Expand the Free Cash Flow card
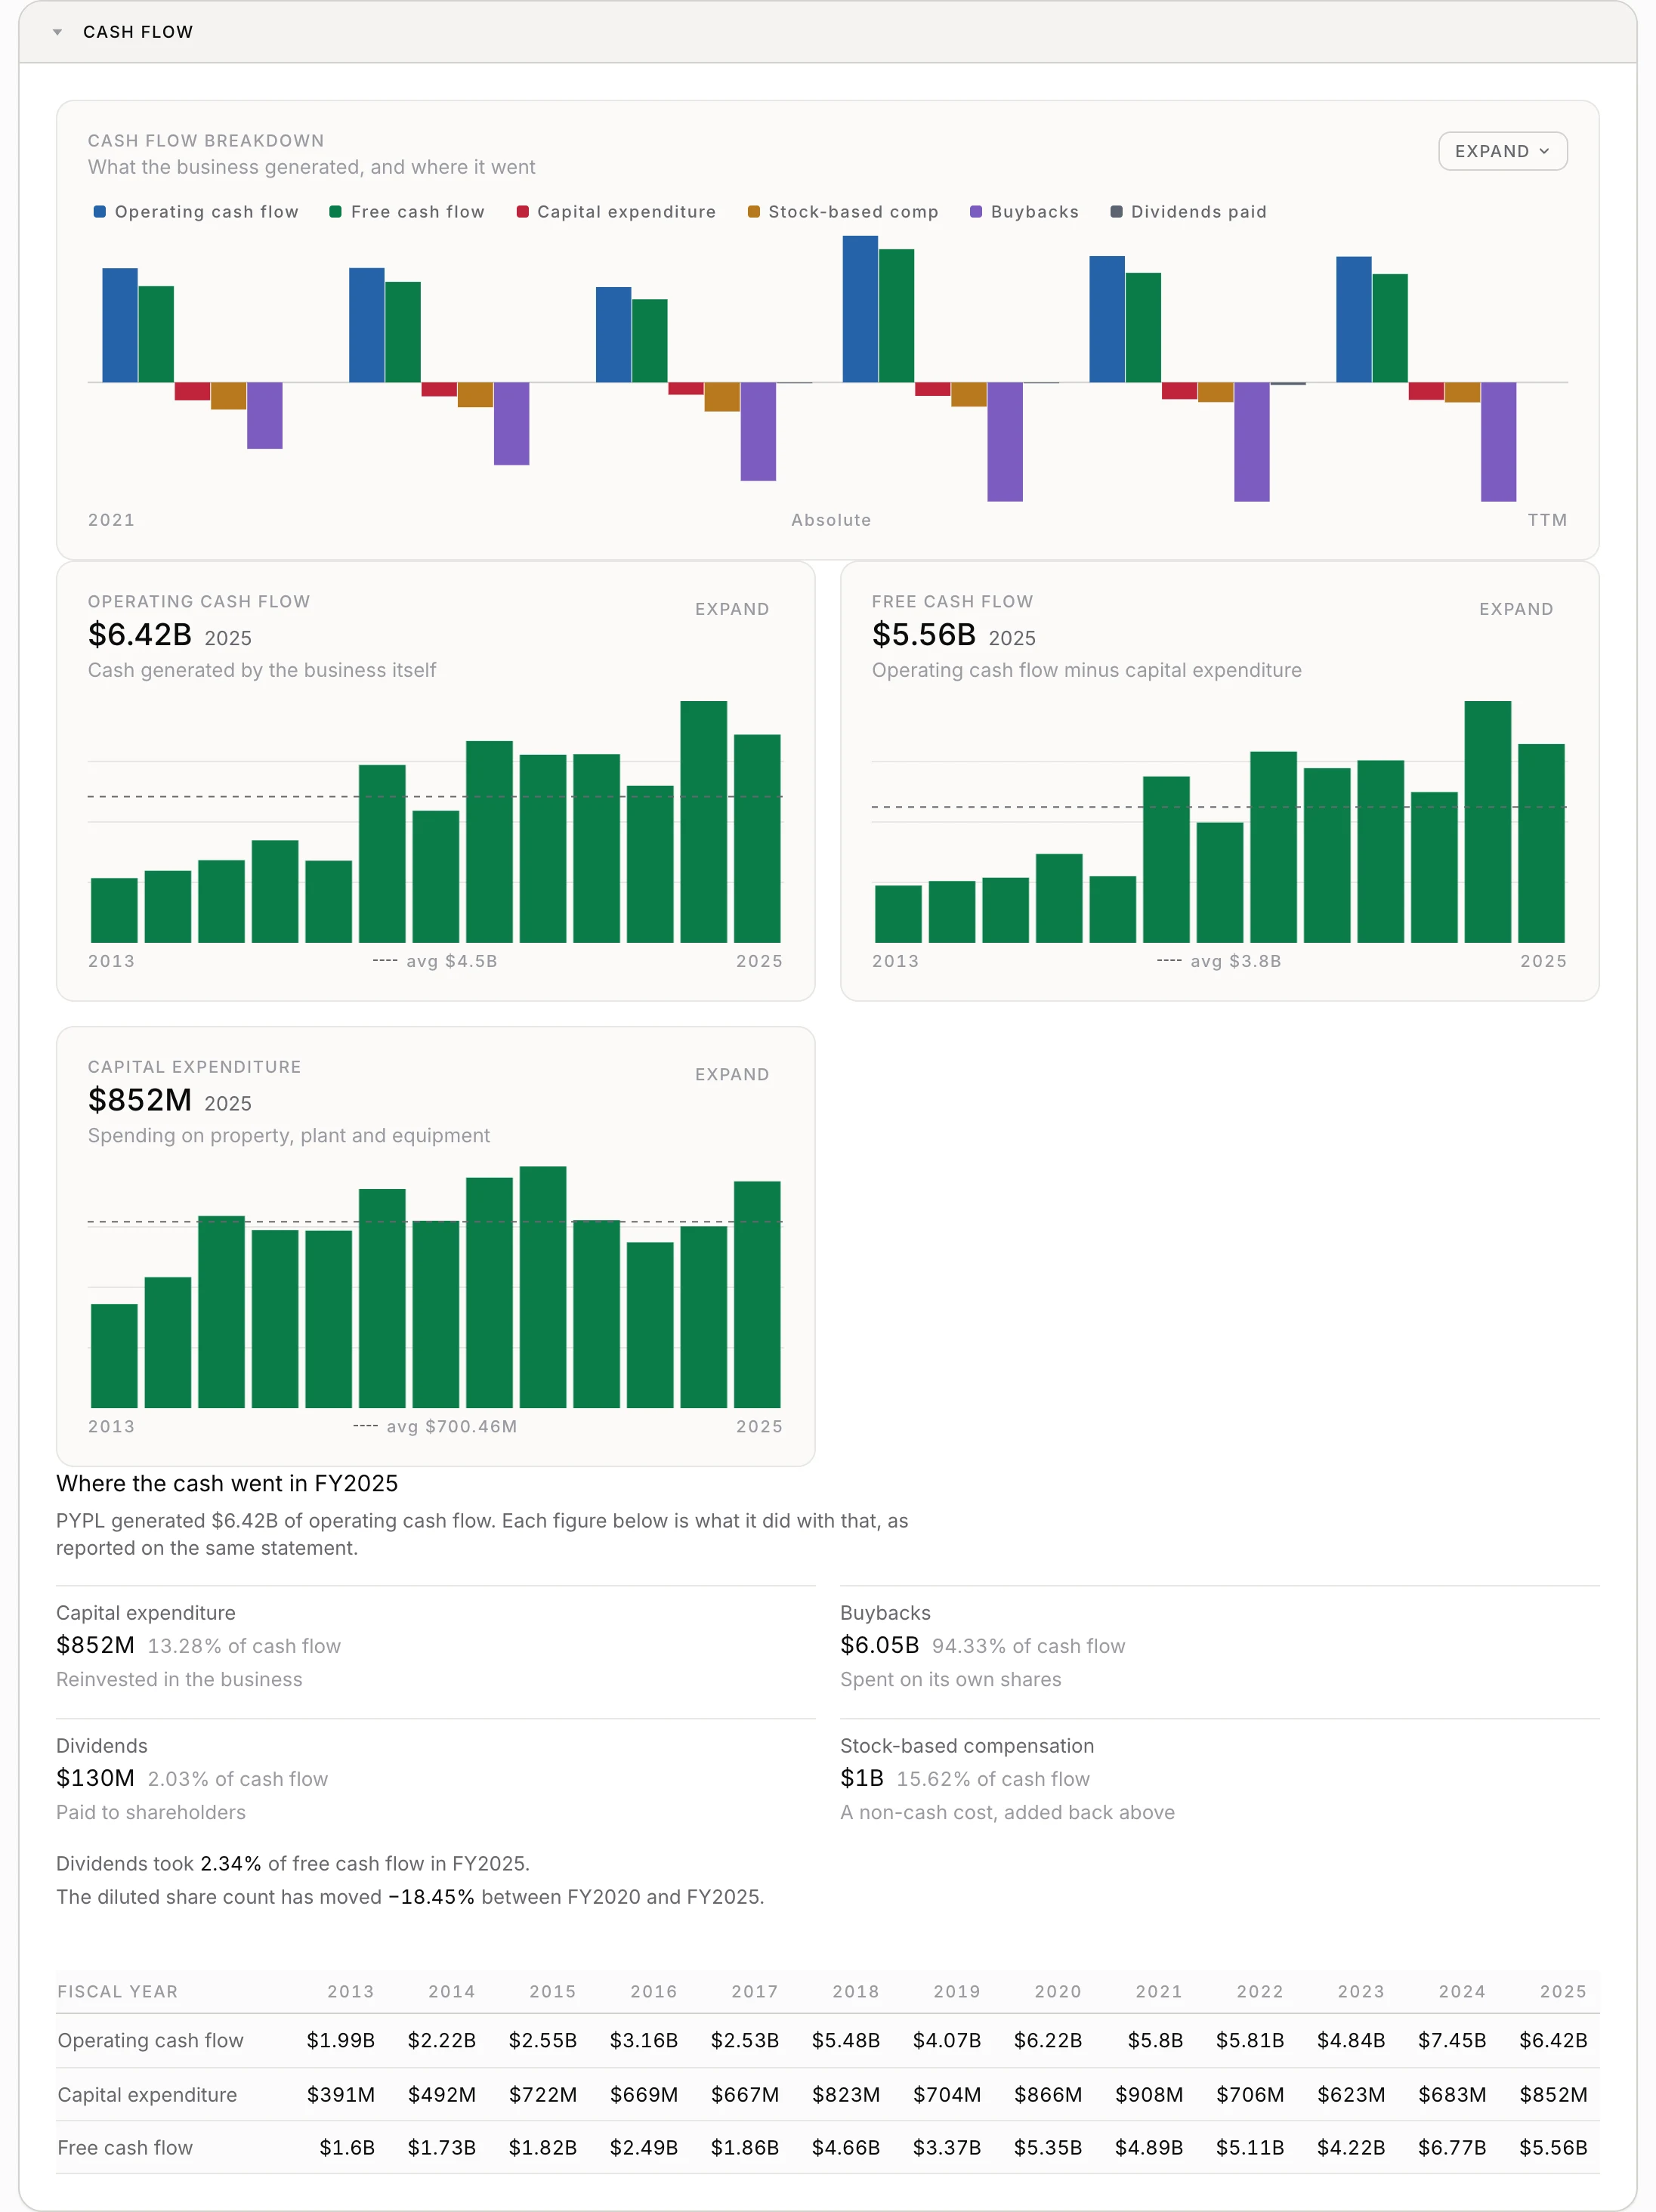This screenshot has width=1656, height=2212. pos(1516,609)
